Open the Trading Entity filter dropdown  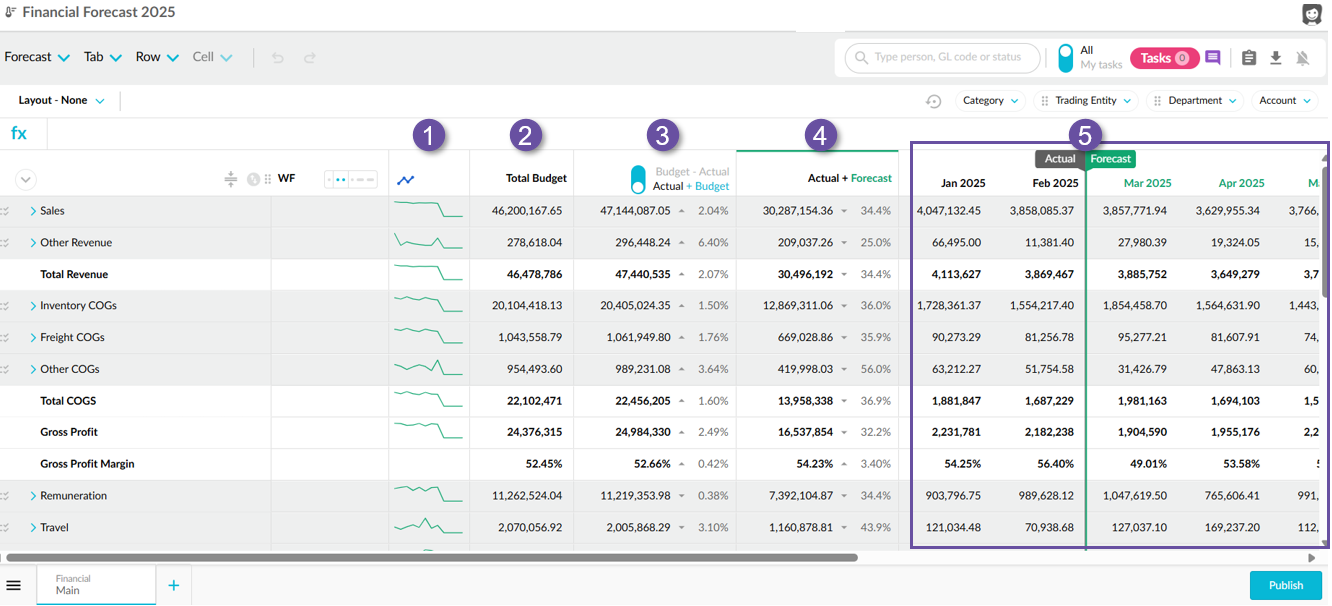(x=1087, y=101)
